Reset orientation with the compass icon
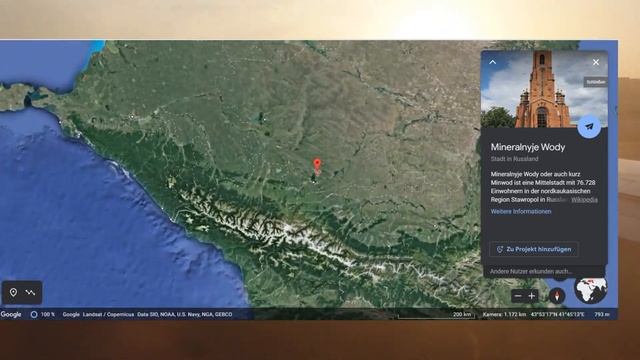Viewport: 640px width, 360px height. (x=557, y=296)
